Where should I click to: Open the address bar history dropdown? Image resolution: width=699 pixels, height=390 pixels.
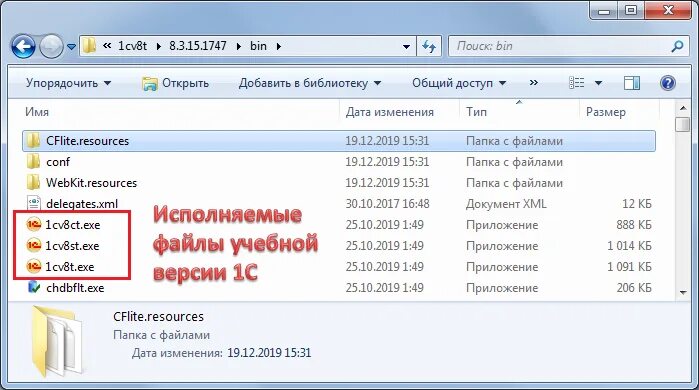click(x=406, y=46)
